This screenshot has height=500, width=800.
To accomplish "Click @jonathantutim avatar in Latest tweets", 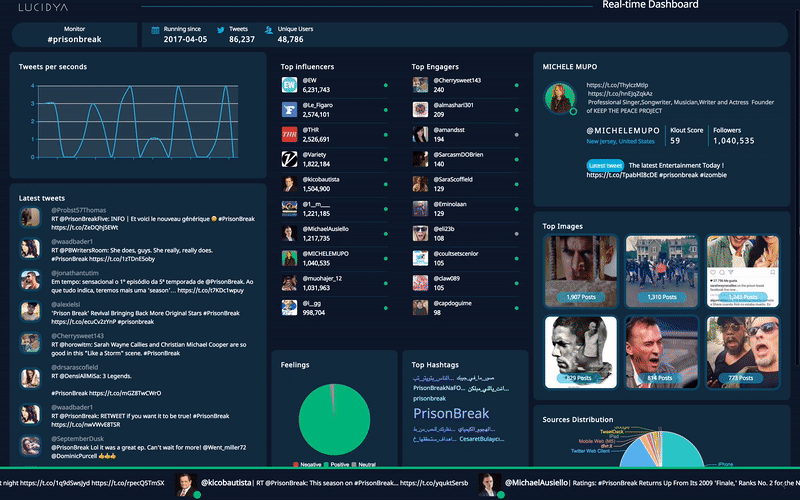I will pos(30,280).
